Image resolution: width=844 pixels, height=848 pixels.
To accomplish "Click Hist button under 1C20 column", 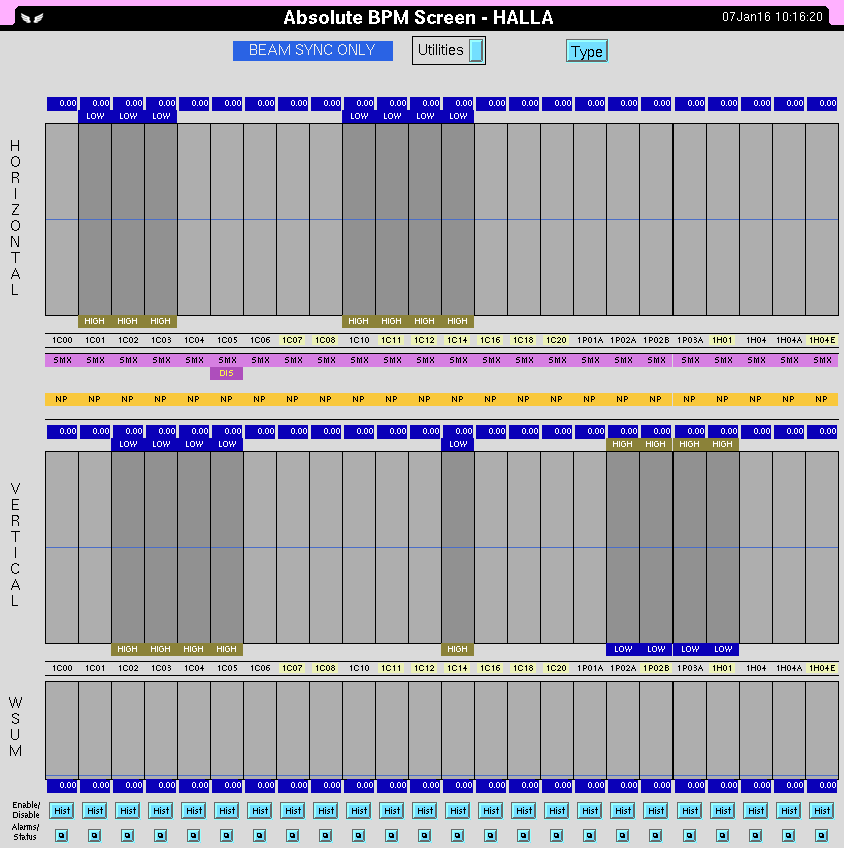I will [556, 810].
